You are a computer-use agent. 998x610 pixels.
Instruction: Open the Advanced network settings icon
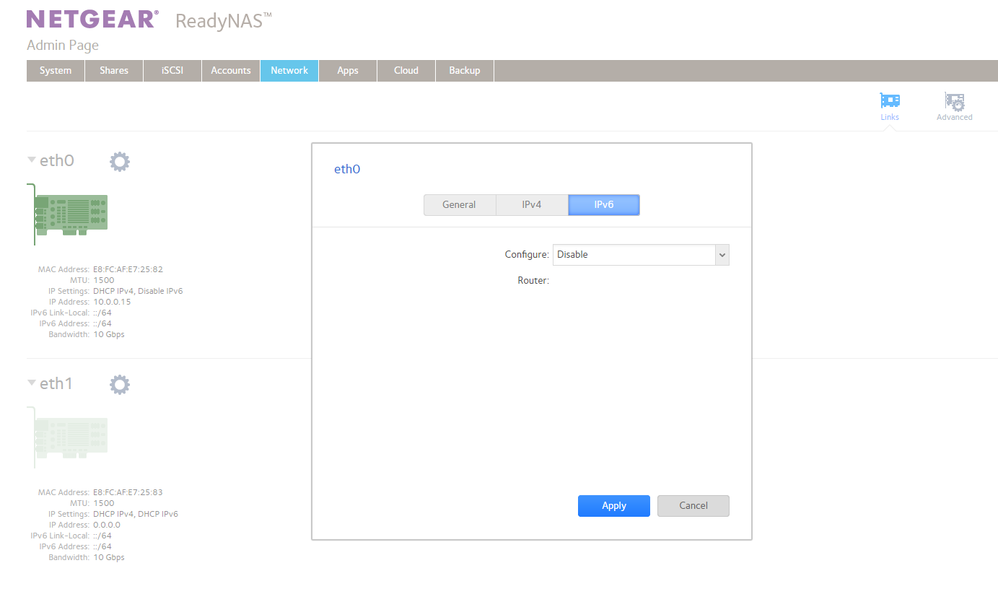click(954, 106)
